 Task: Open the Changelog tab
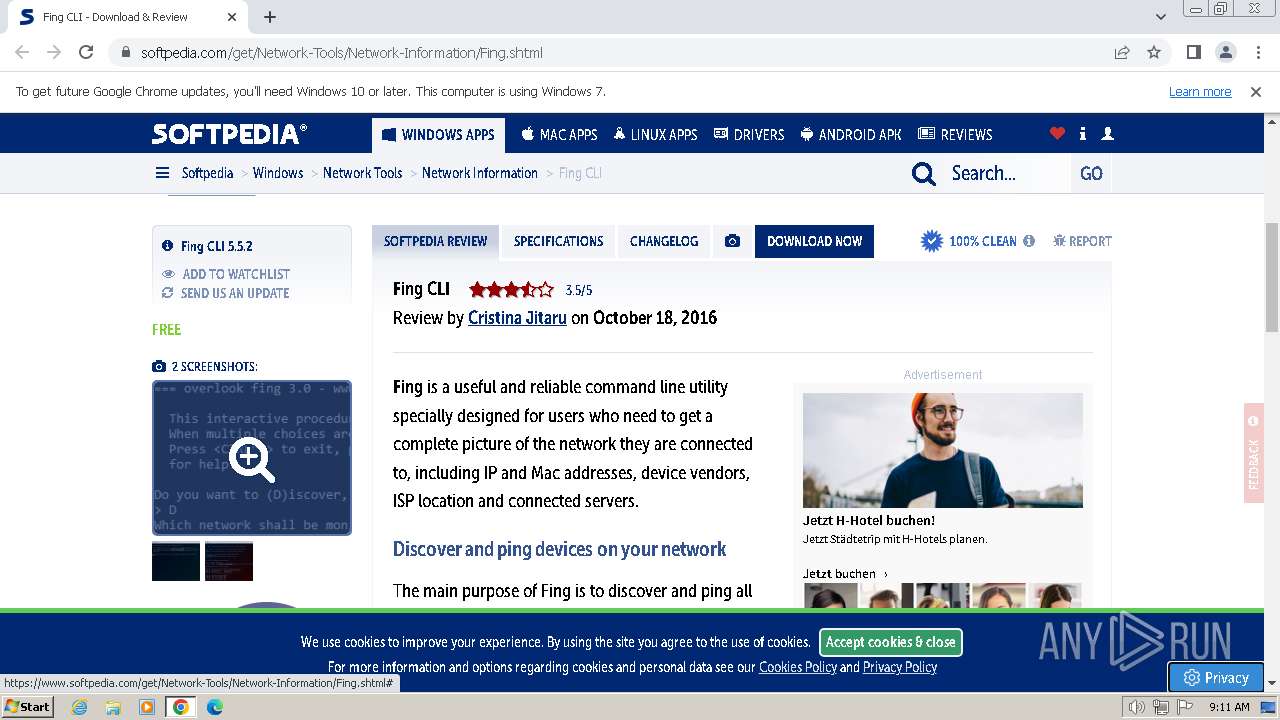click(664, 241)
